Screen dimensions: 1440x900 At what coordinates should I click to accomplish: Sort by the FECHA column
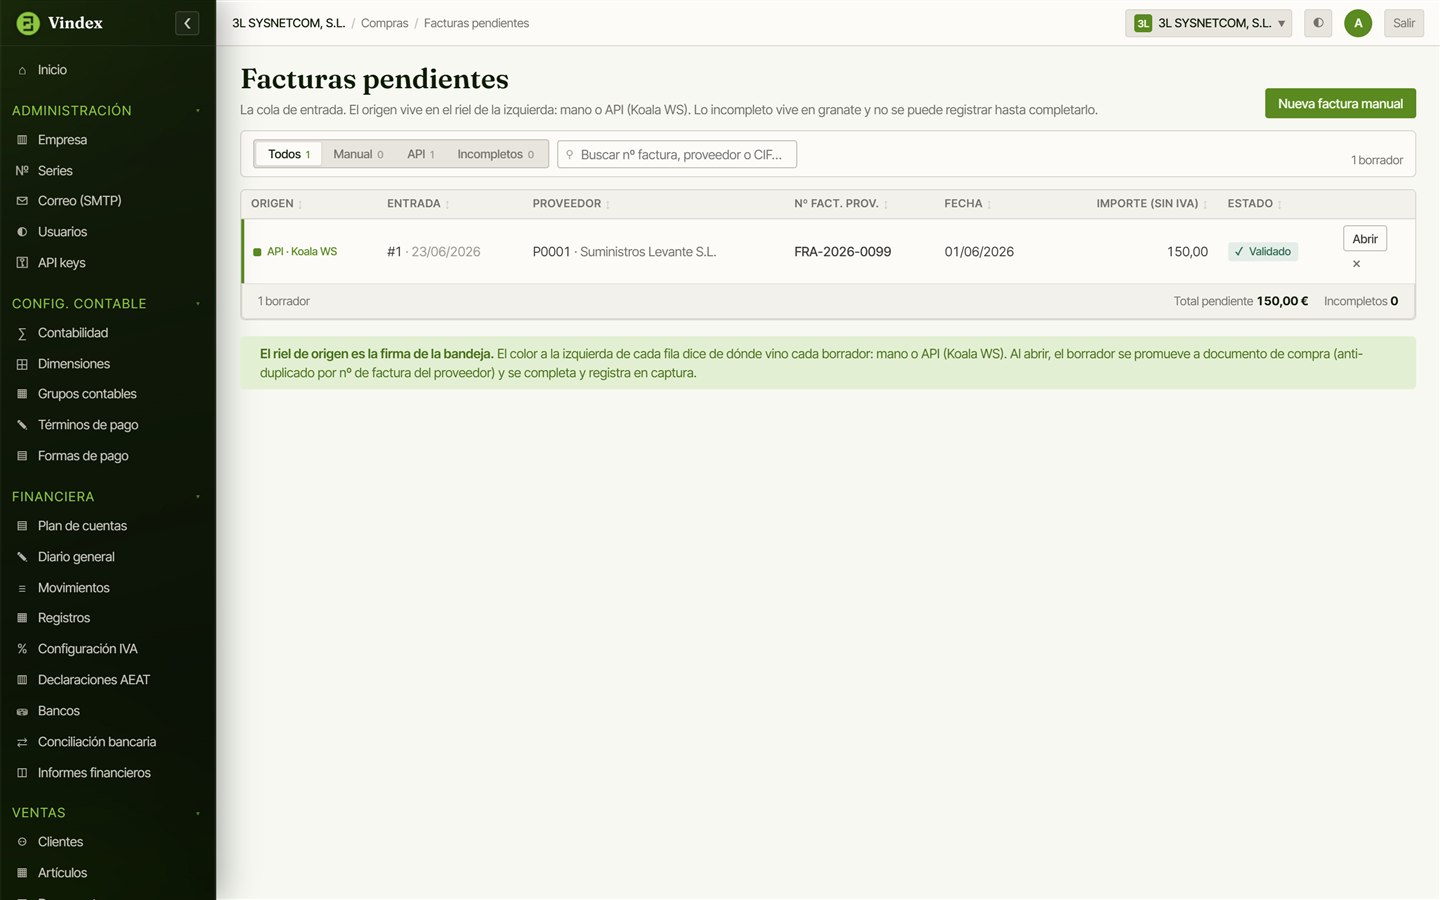[x=968, y=204]
